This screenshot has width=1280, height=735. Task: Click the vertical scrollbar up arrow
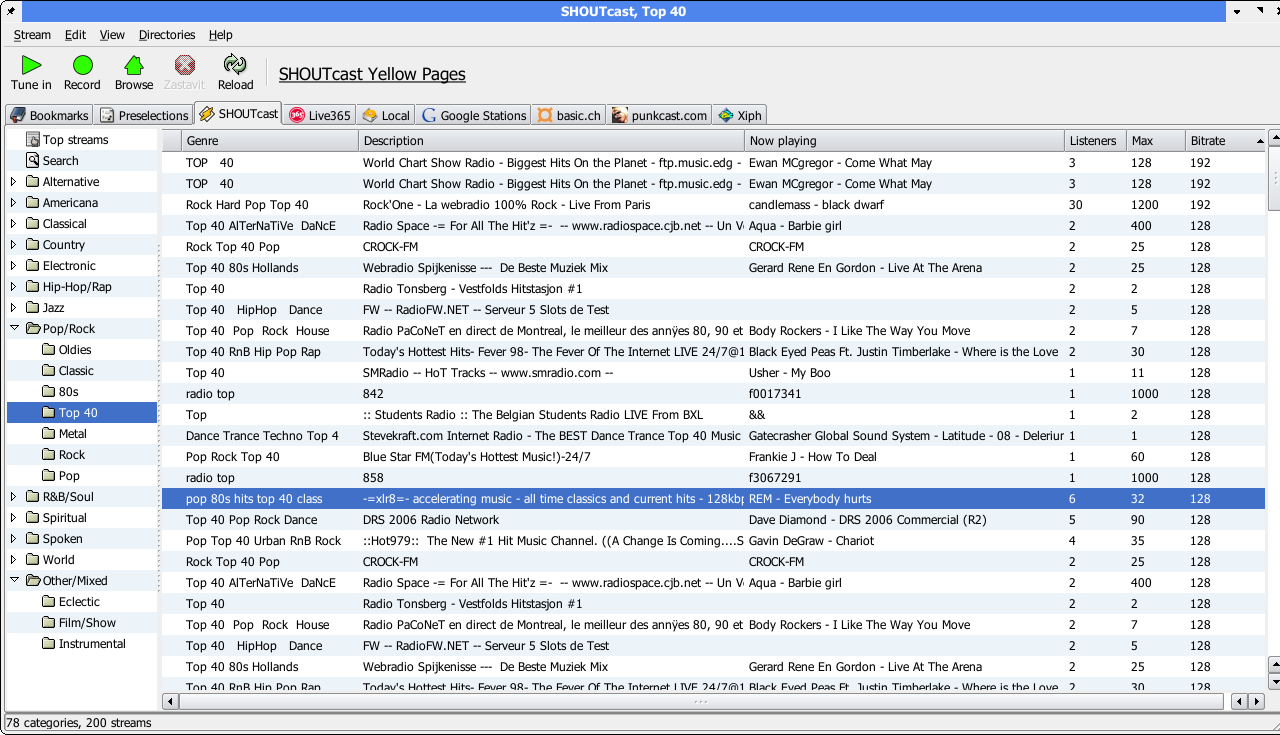[1274, 139]
